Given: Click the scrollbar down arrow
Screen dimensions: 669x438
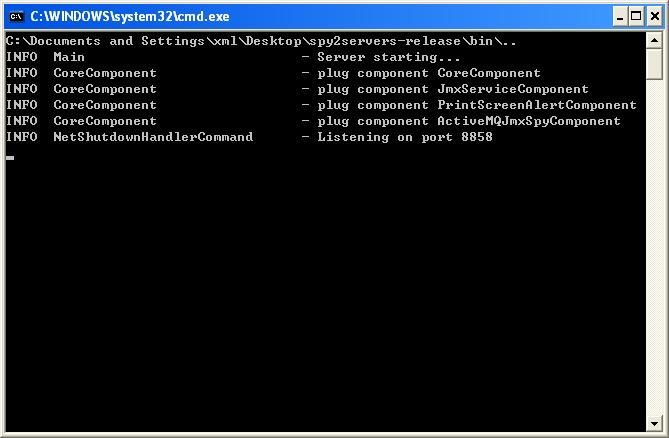Looking at the screenshot, I should click(x=654, y=423).
